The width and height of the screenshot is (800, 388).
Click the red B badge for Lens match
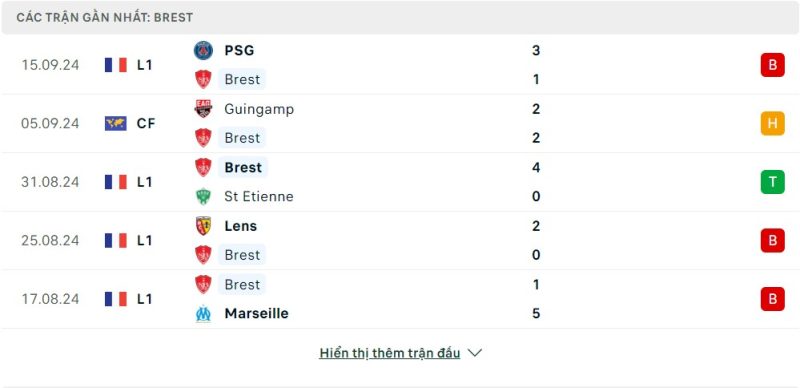pos(772,240)
